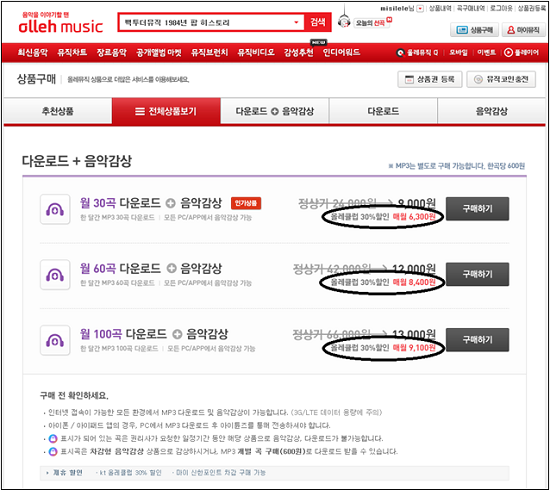Open the 뮤직차트 menu item

click(x=72, y=53)
